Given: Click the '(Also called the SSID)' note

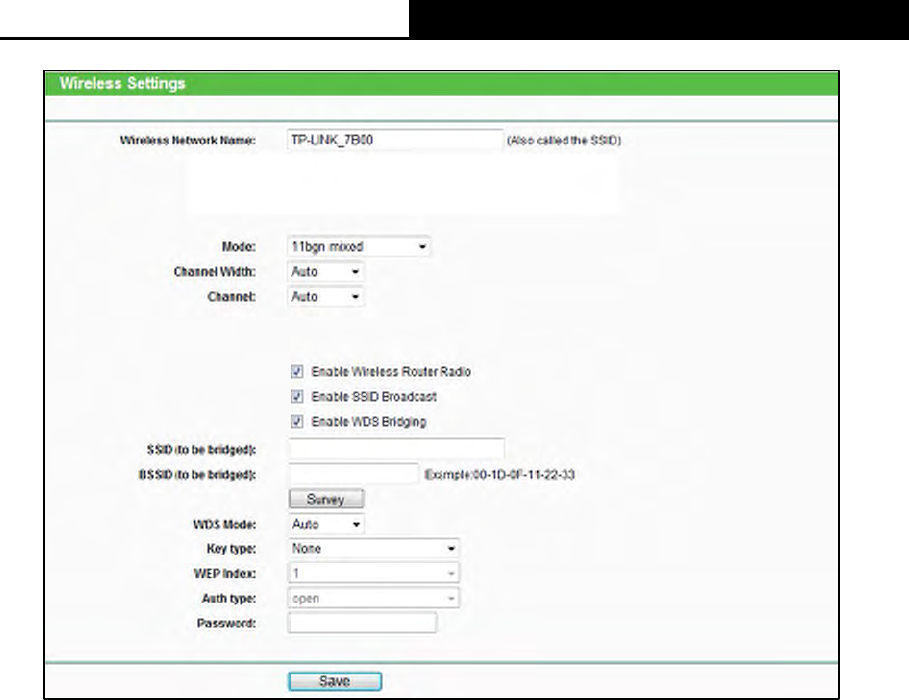Looking at the screenshot, I should [564, 140].
